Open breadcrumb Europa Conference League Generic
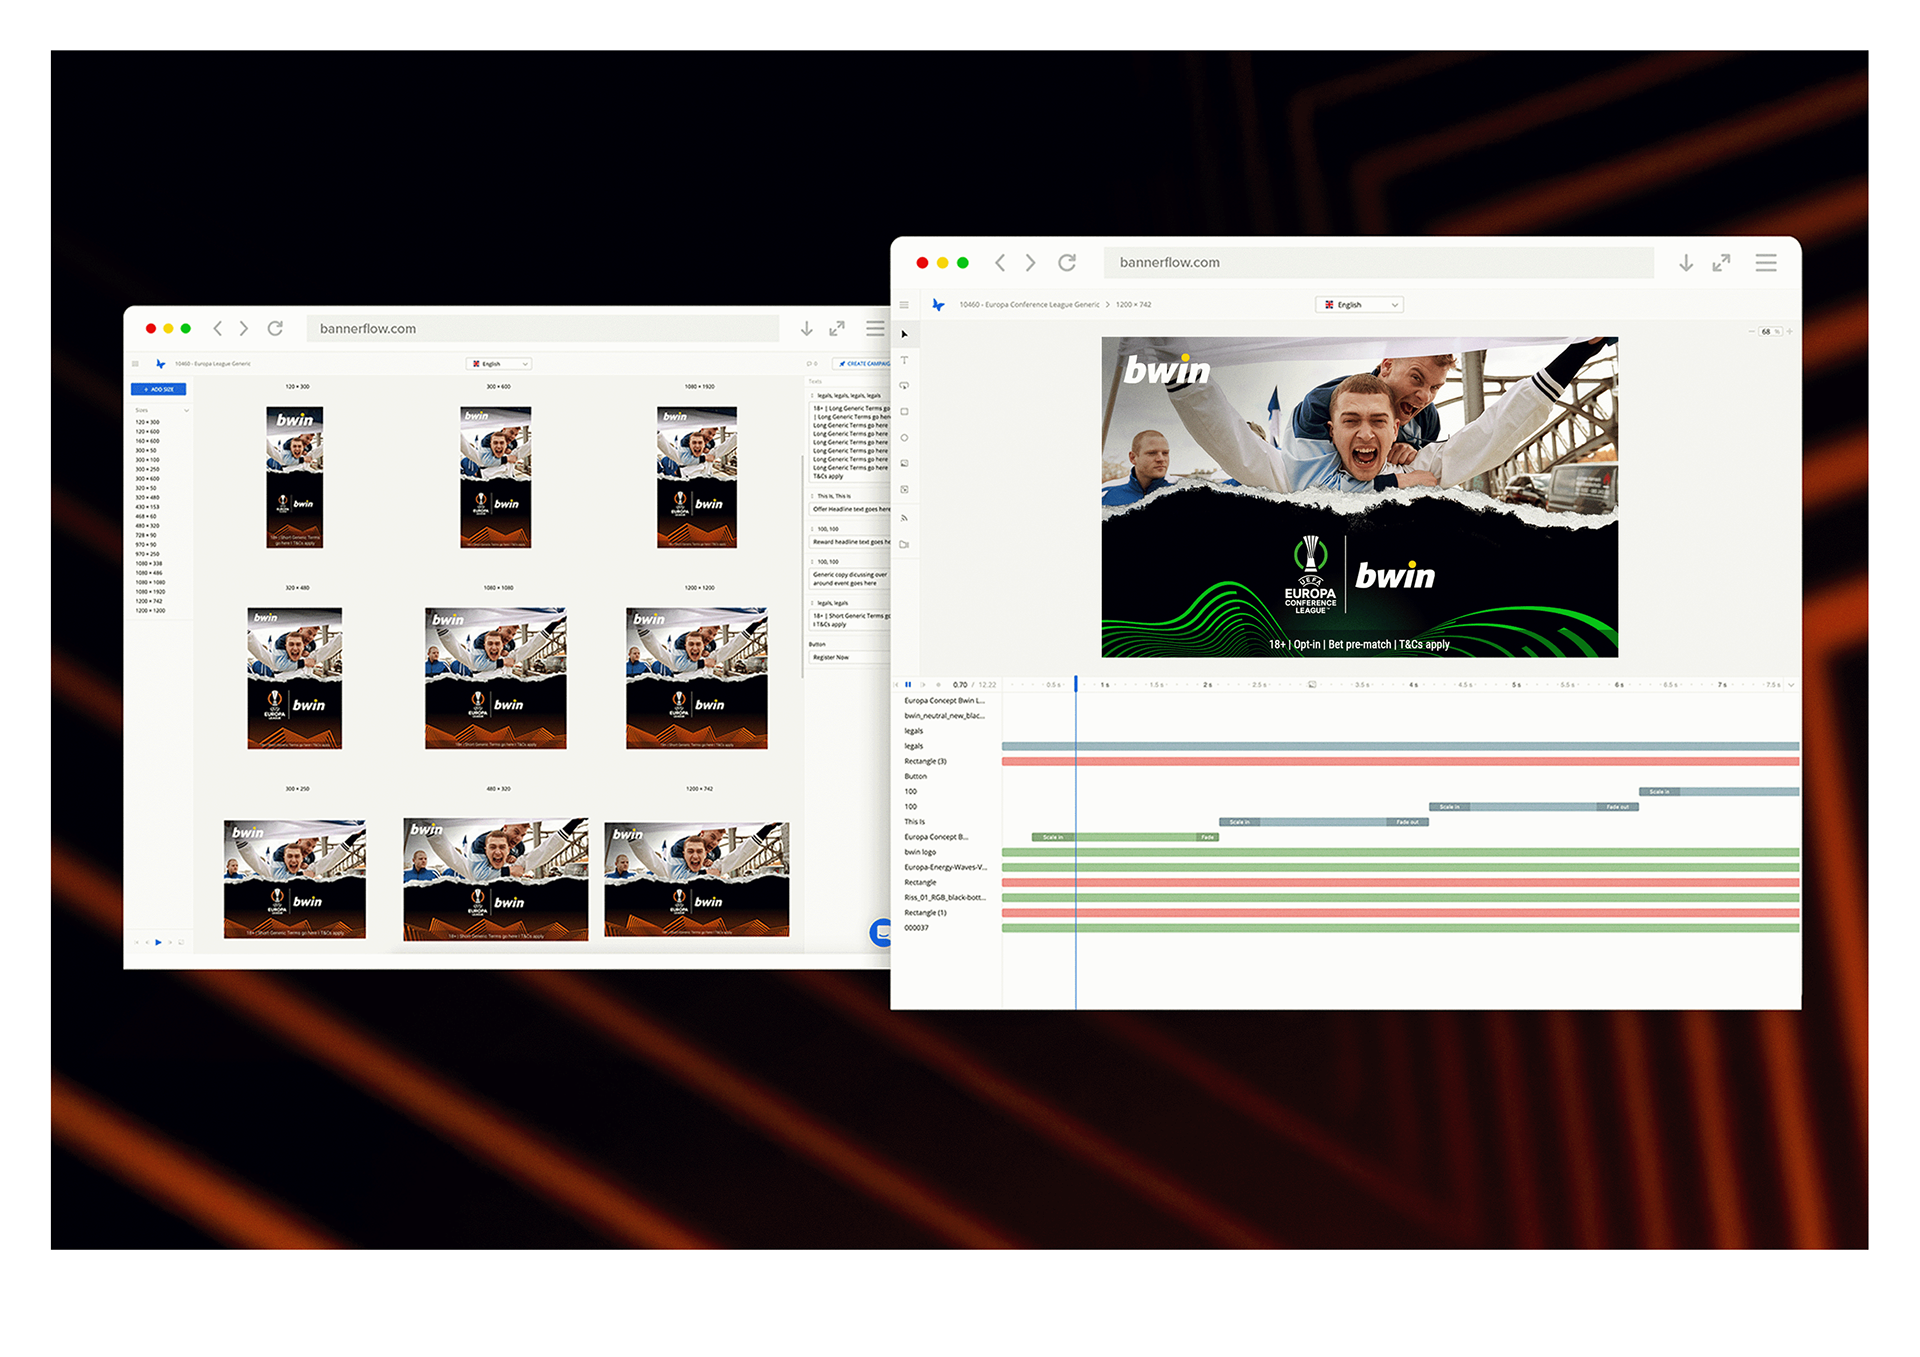1920x1357 pixels. (1029, 305)
